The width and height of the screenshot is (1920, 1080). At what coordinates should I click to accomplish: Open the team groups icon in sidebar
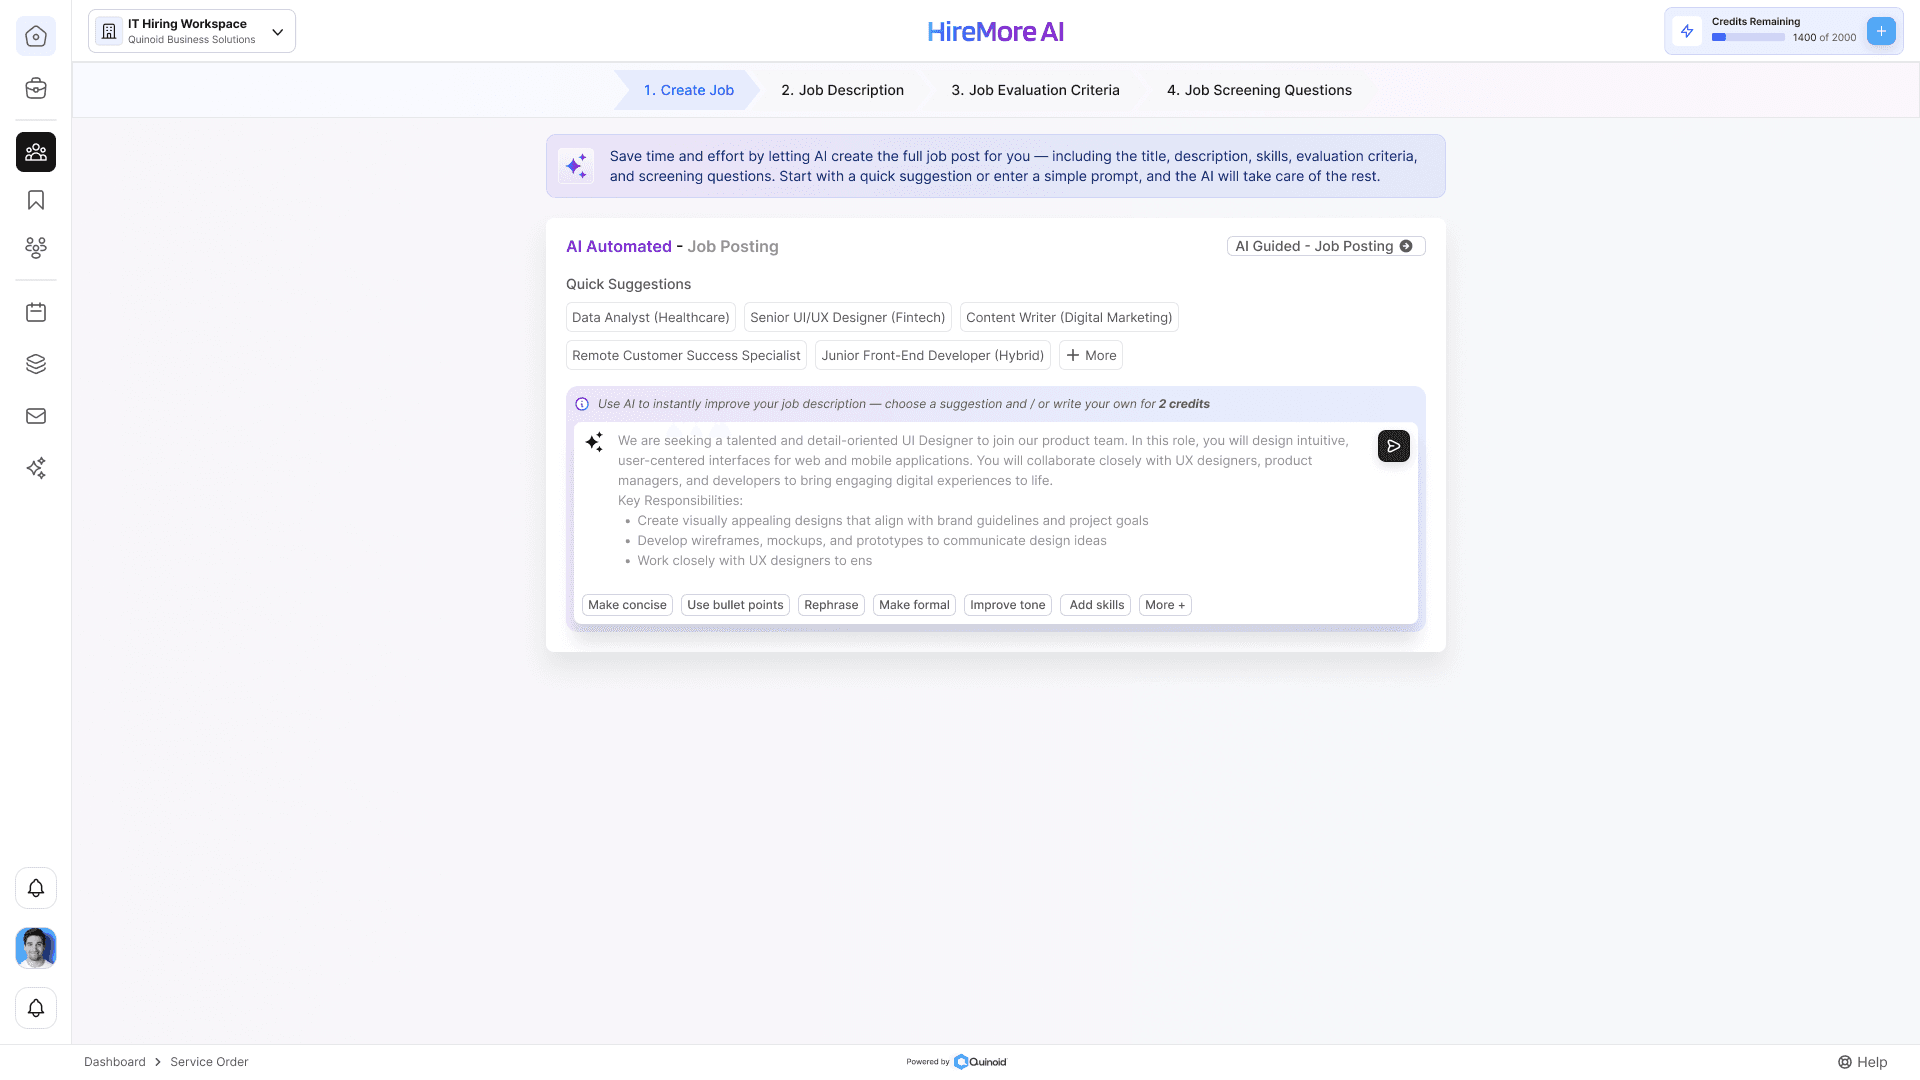click(x=36, y=247)
